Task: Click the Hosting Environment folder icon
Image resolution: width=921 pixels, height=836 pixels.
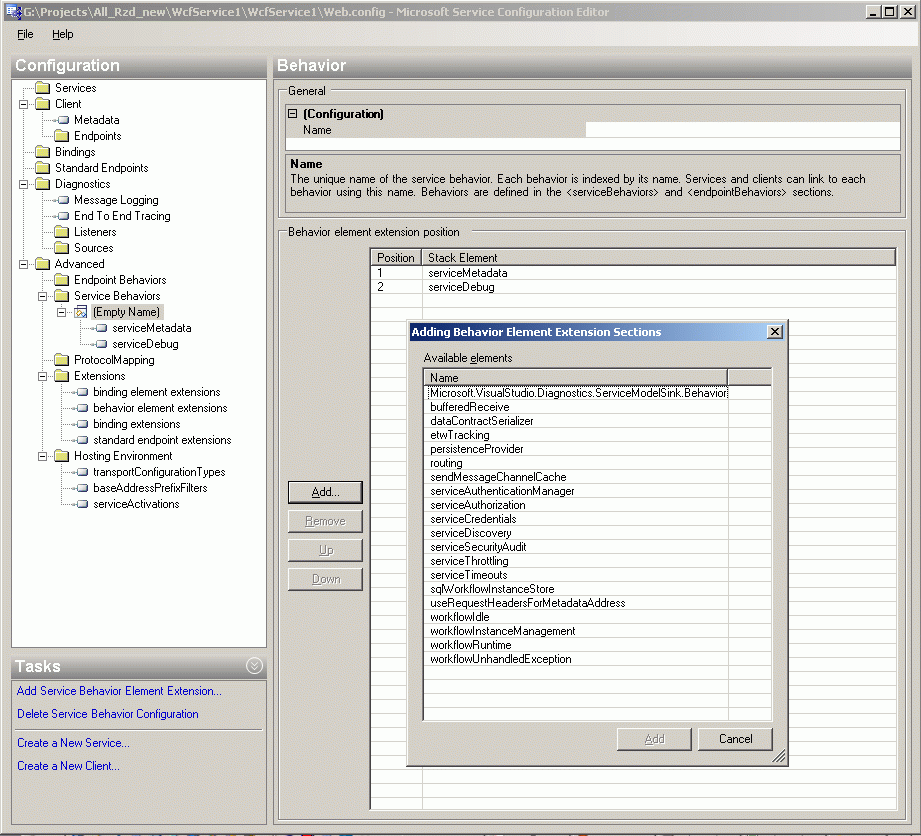Action: click(62, 456)
